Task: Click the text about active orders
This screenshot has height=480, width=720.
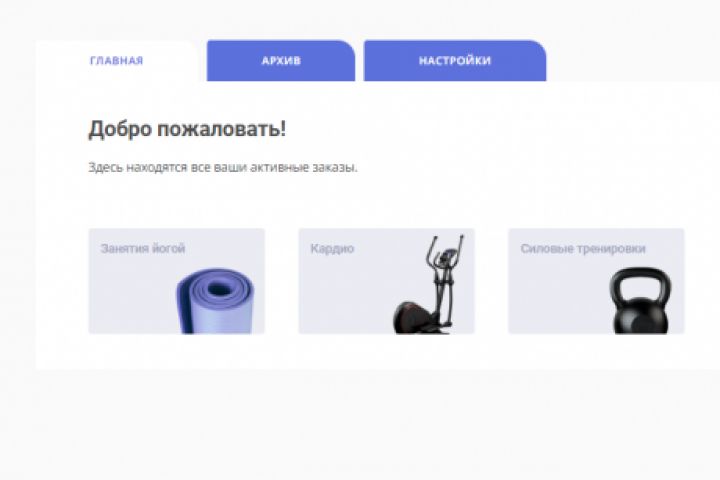Action: click(223, 168)
